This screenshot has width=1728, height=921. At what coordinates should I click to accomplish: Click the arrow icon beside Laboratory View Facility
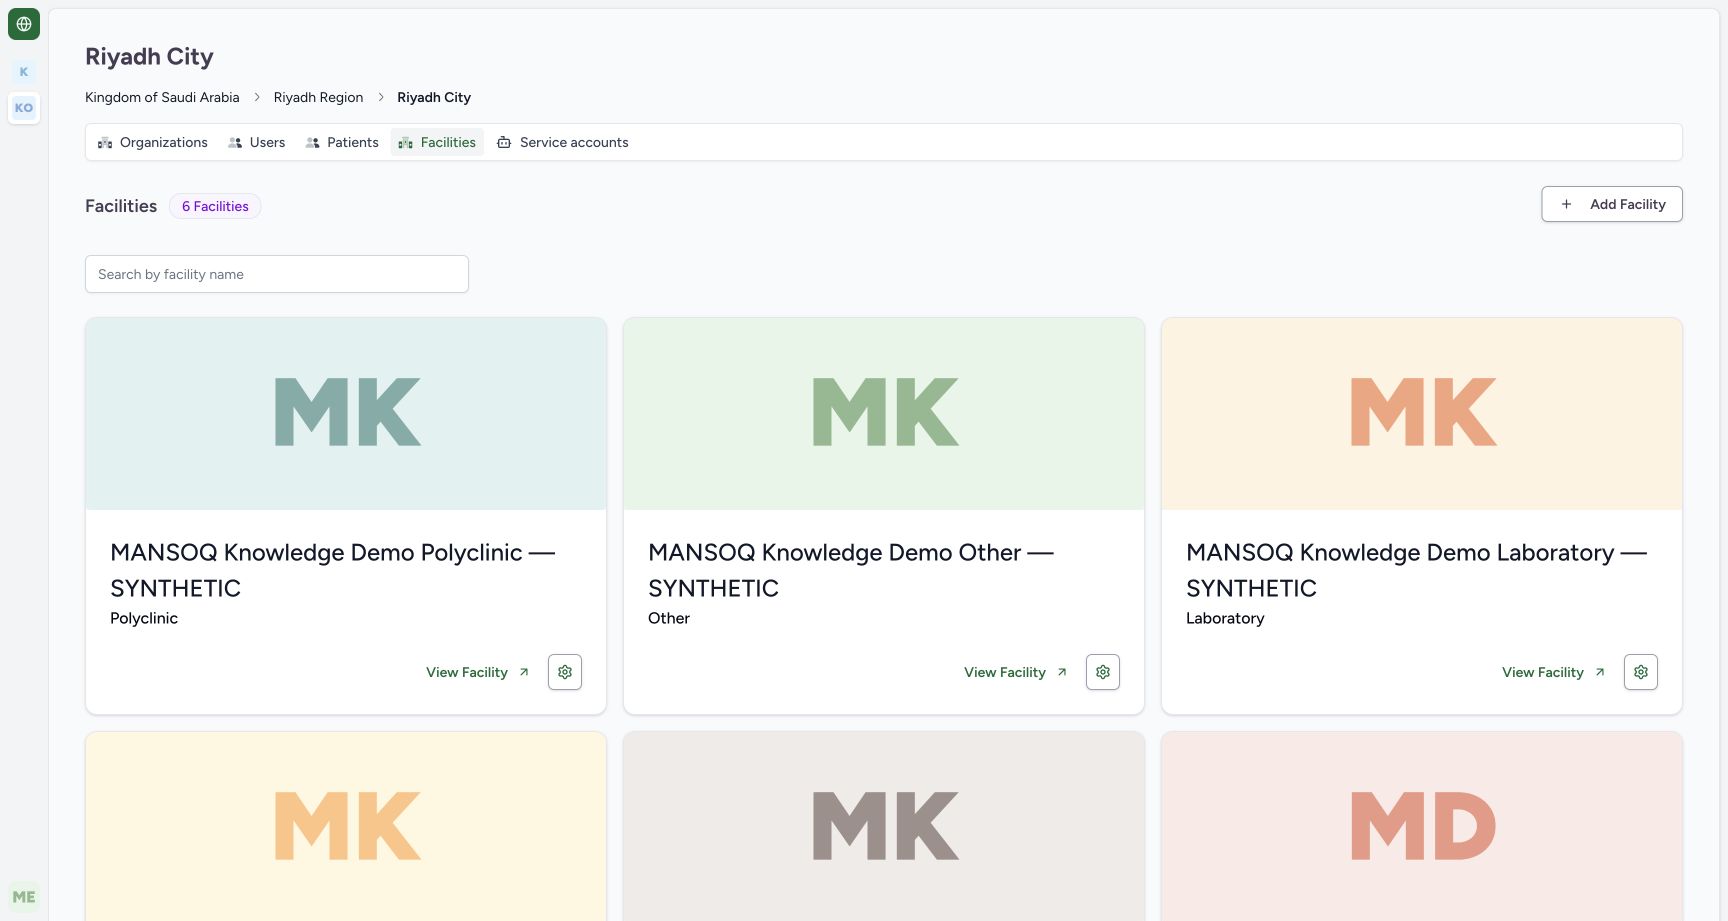coord(1600,672)
